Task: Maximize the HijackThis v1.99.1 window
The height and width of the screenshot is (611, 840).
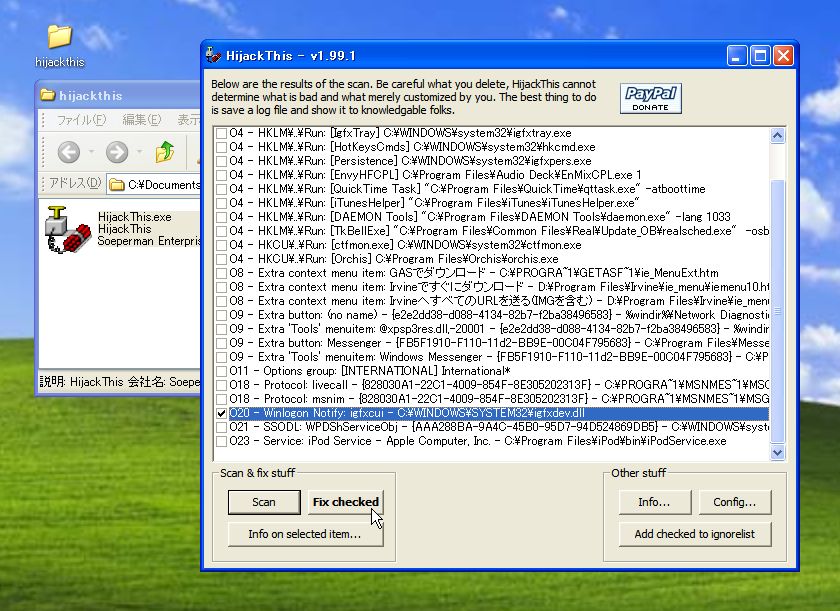Action: (x=760, y=56)
